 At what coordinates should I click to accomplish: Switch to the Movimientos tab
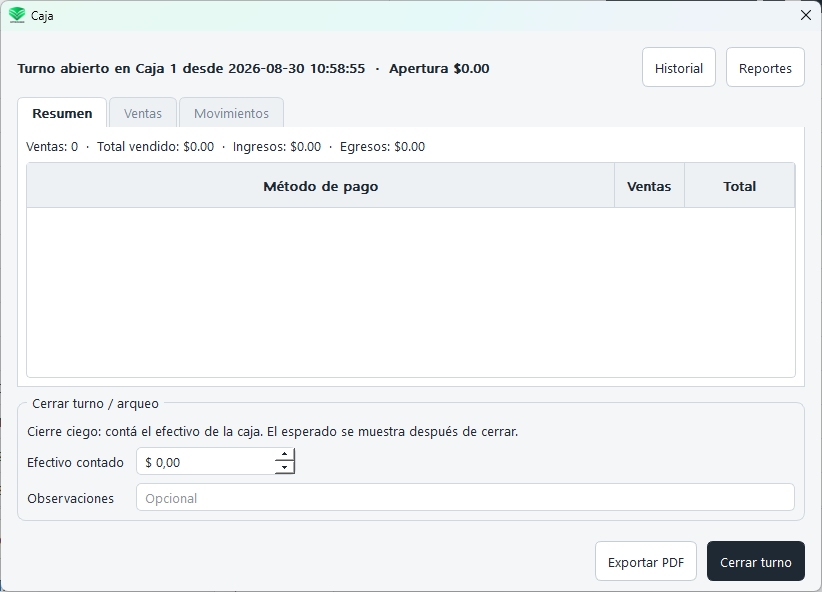tap(231, 113)
